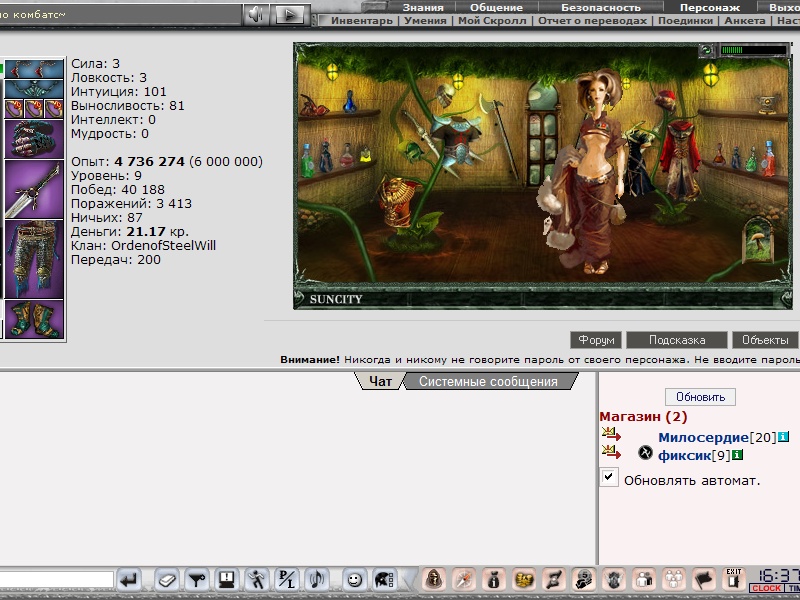Click the chat message input field
The height and width of the screenshot is (600, 800).
tap(56, 580)
